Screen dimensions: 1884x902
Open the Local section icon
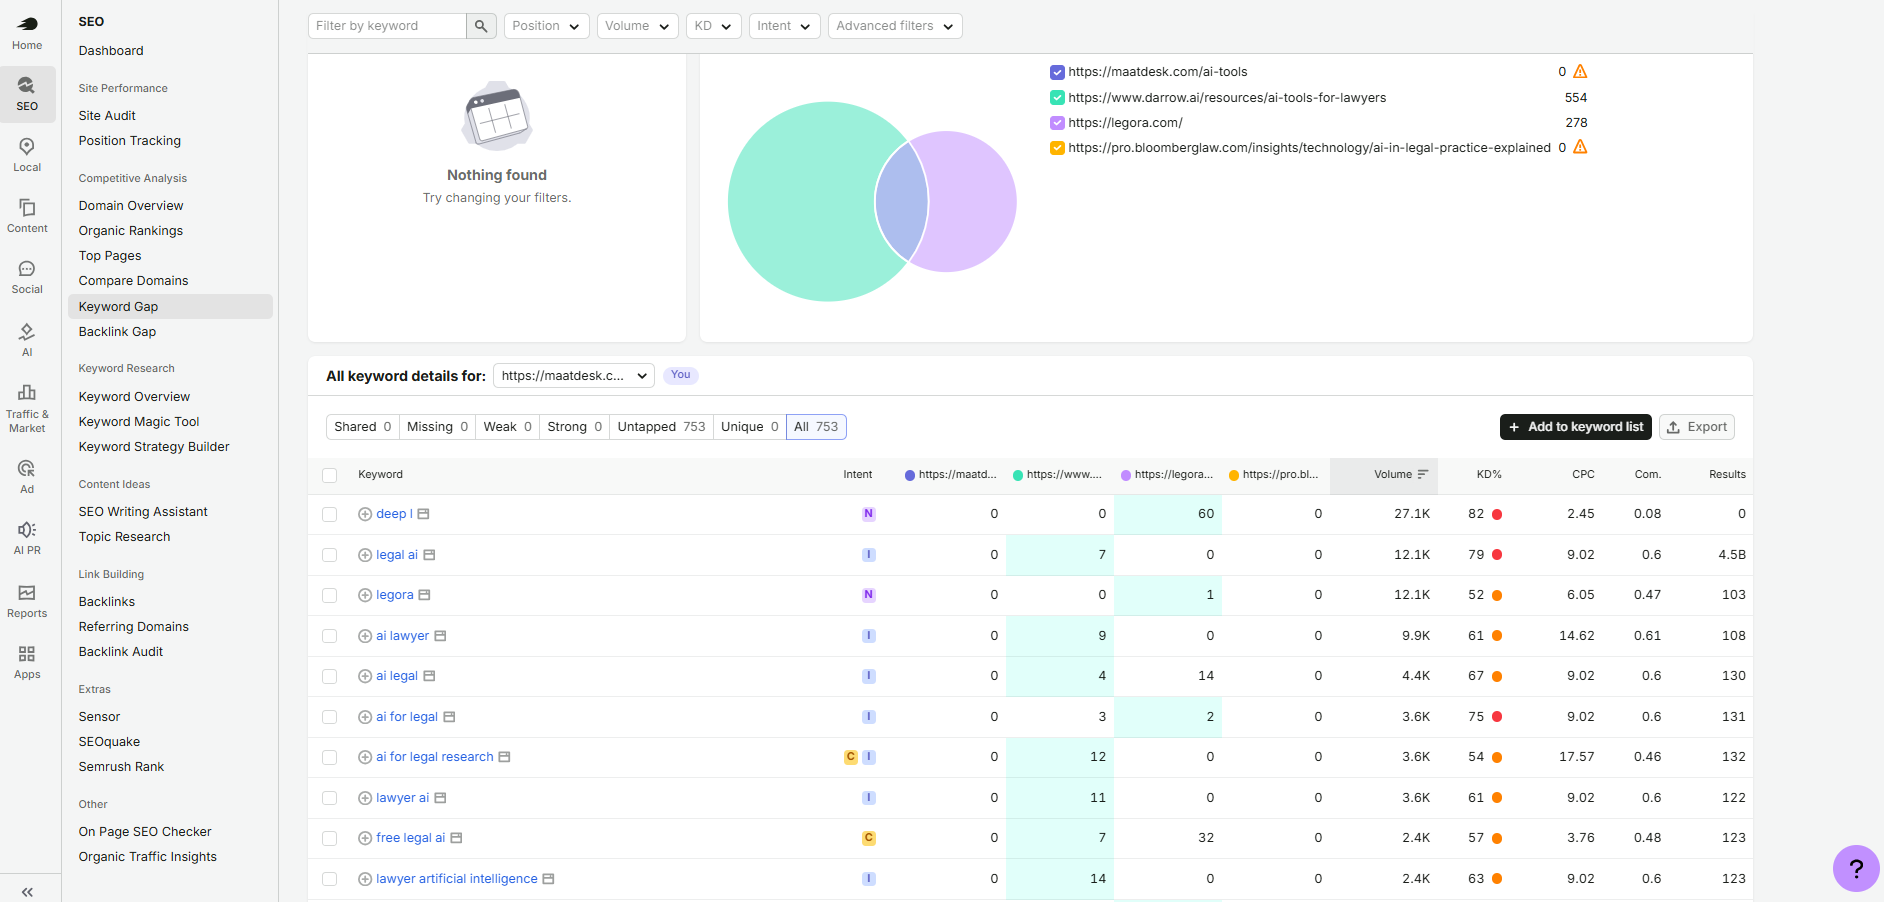click(x=27, y=155)
